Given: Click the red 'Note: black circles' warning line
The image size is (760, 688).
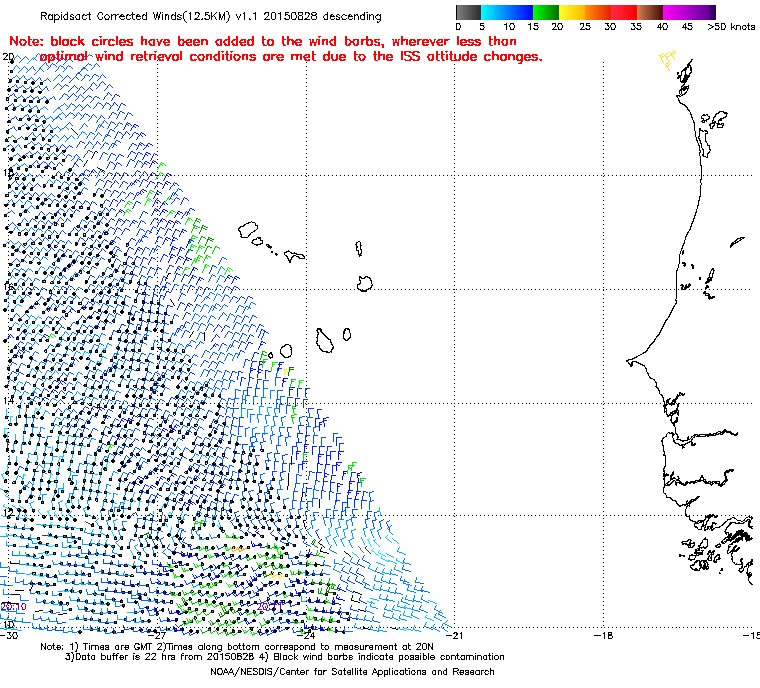Looking at the screenshot, I should click(263, 41).
